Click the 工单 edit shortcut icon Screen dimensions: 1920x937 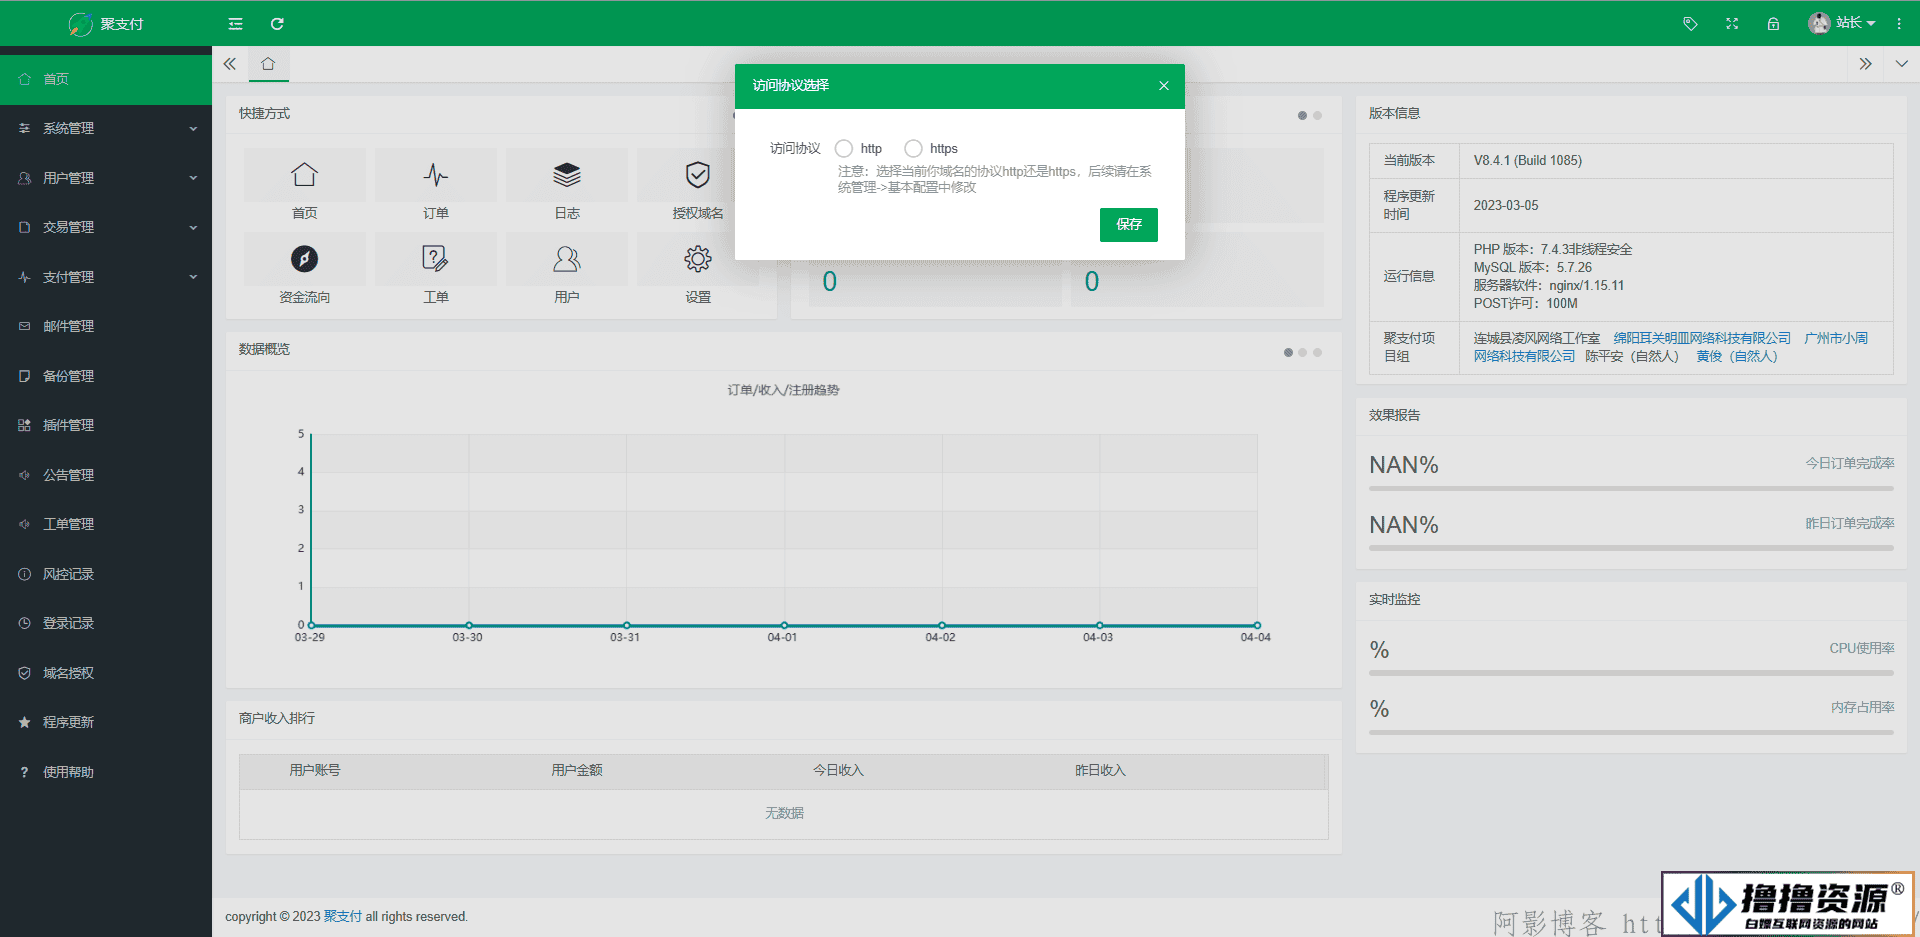click(x=435, y=259)
